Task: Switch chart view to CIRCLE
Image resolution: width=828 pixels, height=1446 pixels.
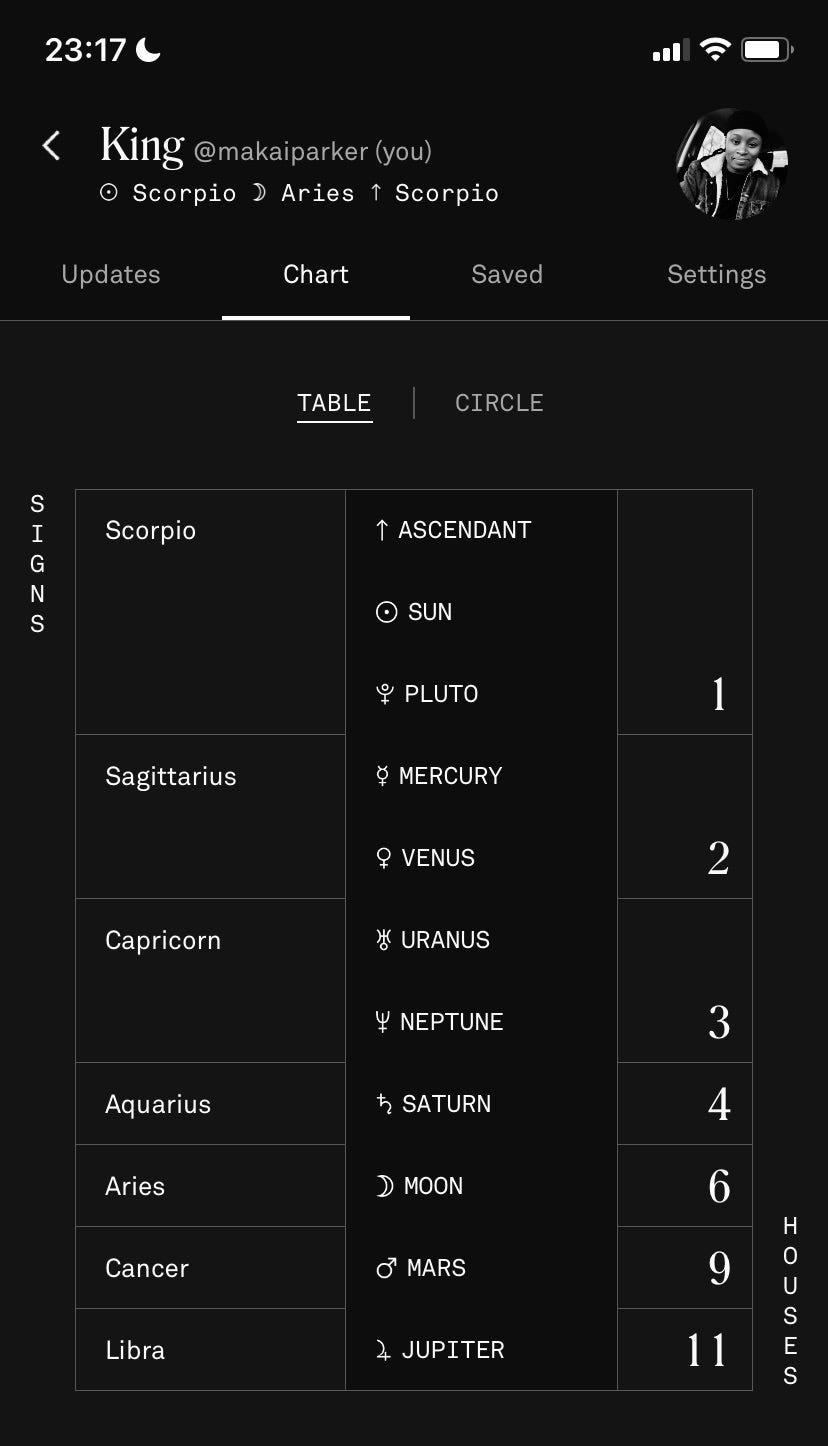Action: pos(499,403)
